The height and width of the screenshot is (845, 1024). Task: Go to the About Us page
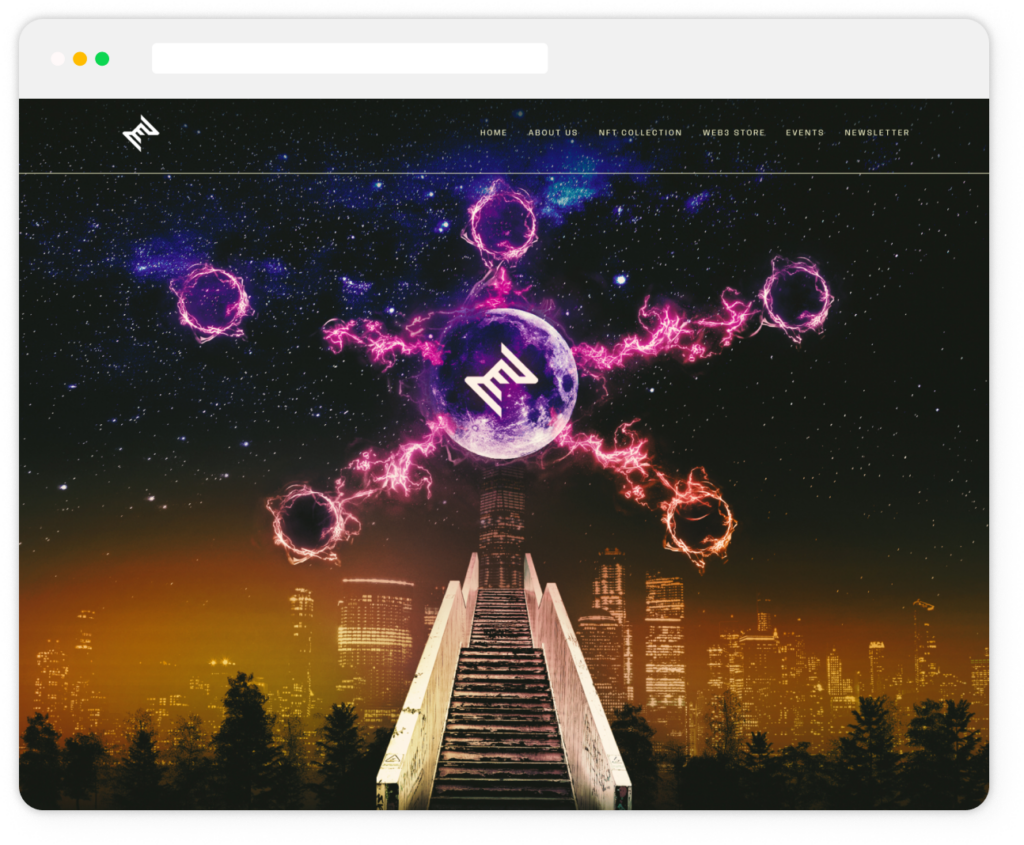point(553,133)
